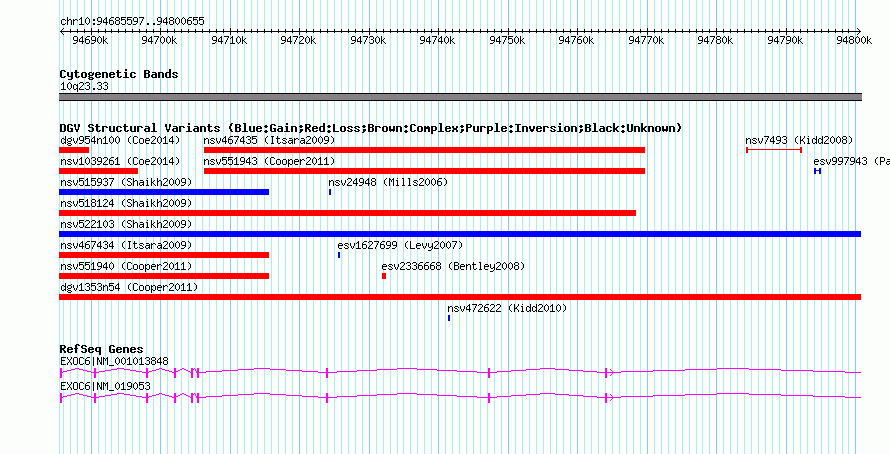Open the EXOC6|NM_019053 gene label

click(105, 386)
